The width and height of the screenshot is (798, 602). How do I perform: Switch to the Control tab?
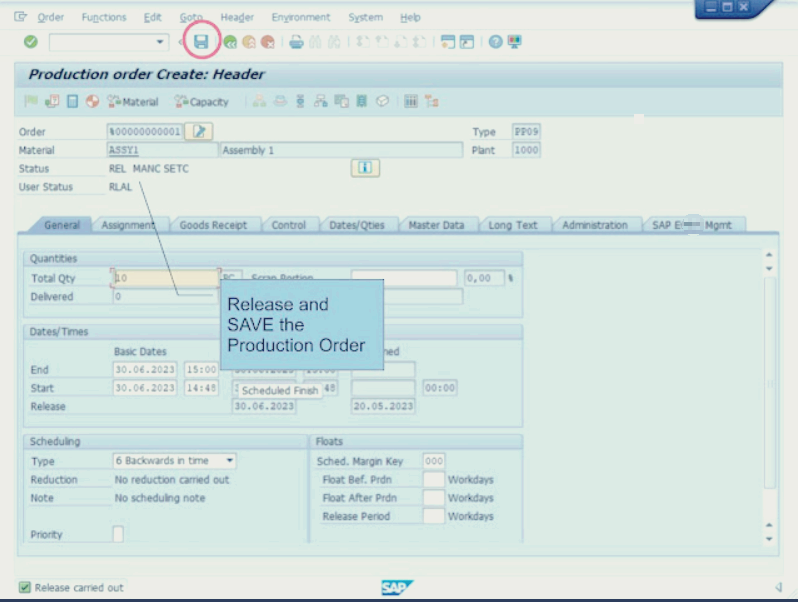point(289,225)
